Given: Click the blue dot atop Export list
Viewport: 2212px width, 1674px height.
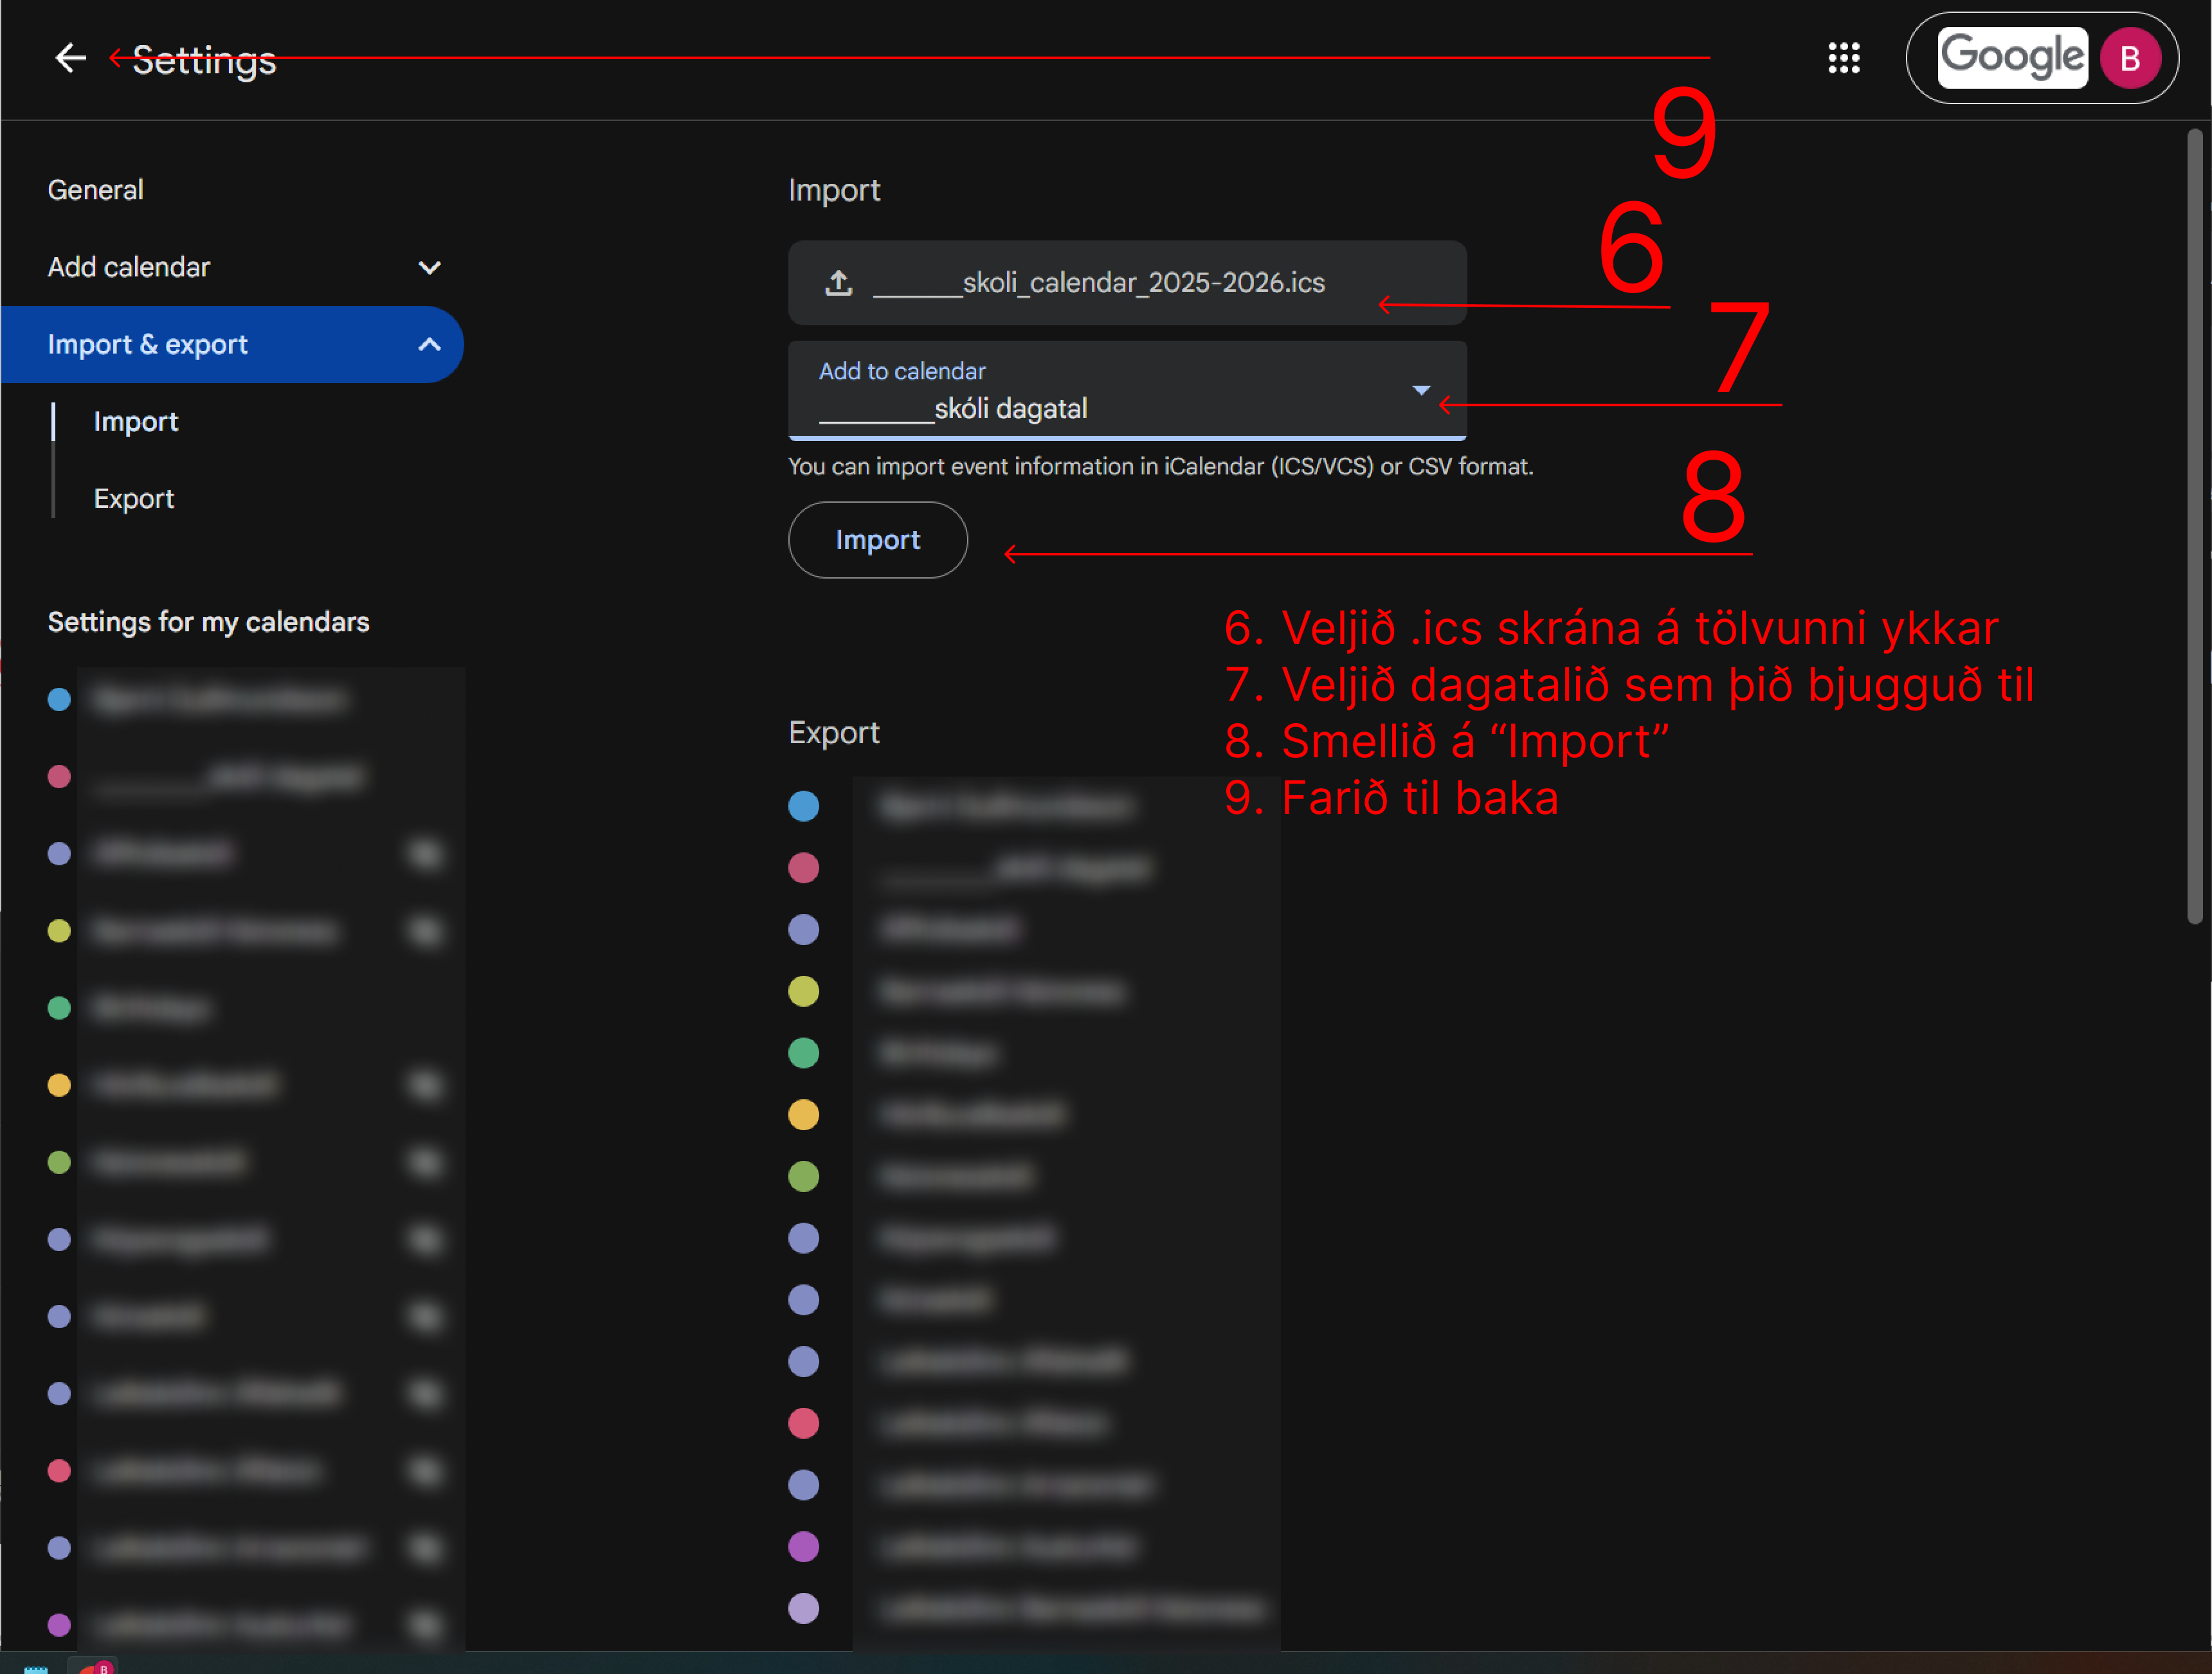Looking at the screenshot, I should tap(803, 806).
